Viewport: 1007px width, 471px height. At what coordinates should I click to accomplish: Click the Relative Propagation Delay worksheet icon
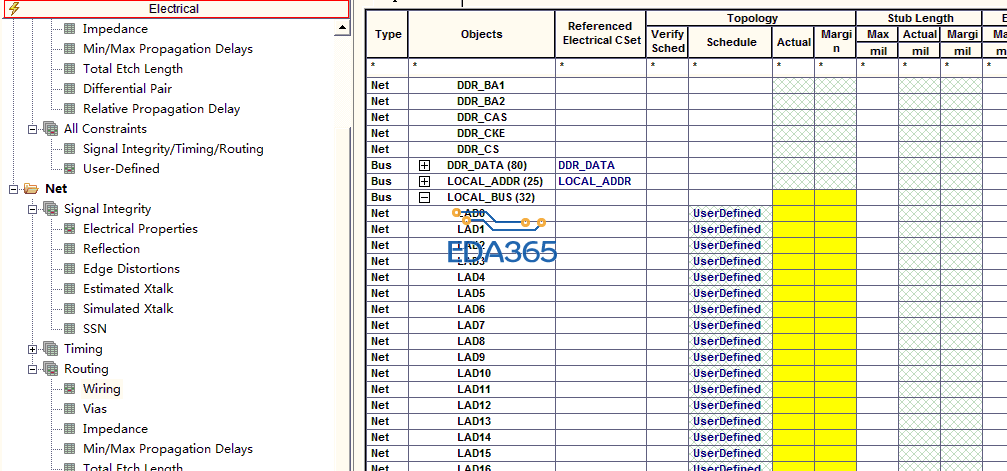[70, 109]
